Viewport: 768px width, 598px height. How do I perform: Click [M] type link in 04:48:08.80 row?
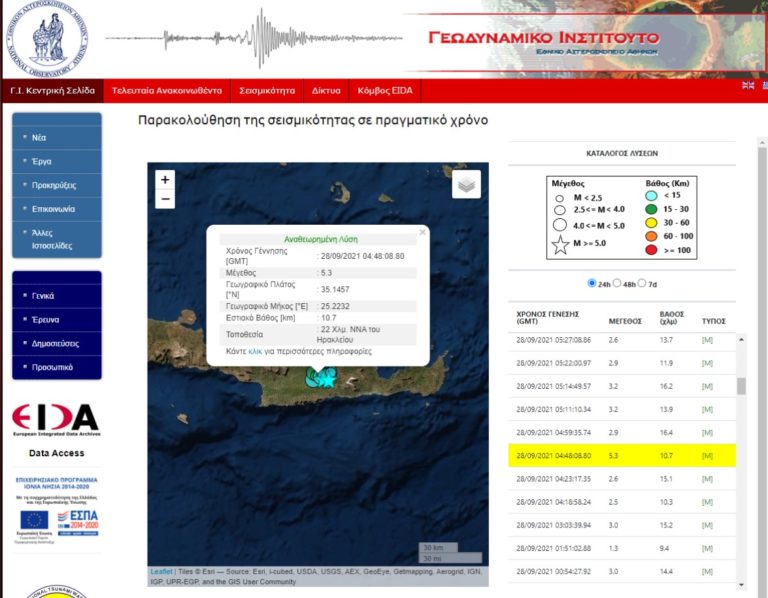[707, 455]
